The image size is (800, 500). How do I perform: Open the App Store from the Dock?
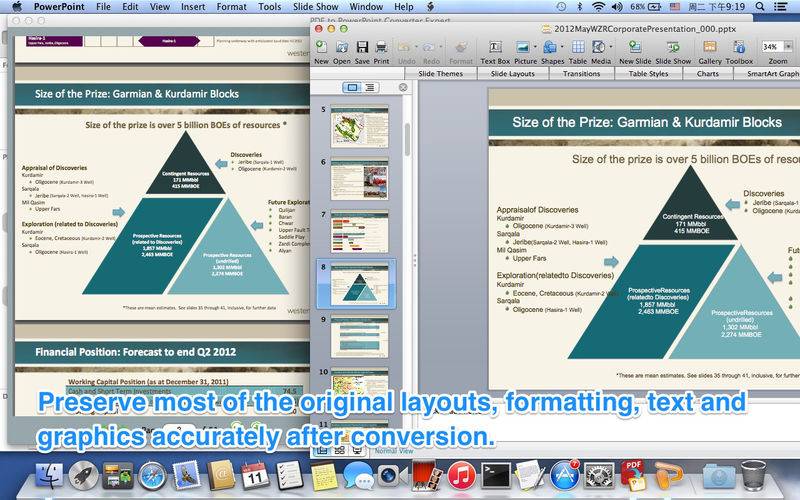coord(565,477)
